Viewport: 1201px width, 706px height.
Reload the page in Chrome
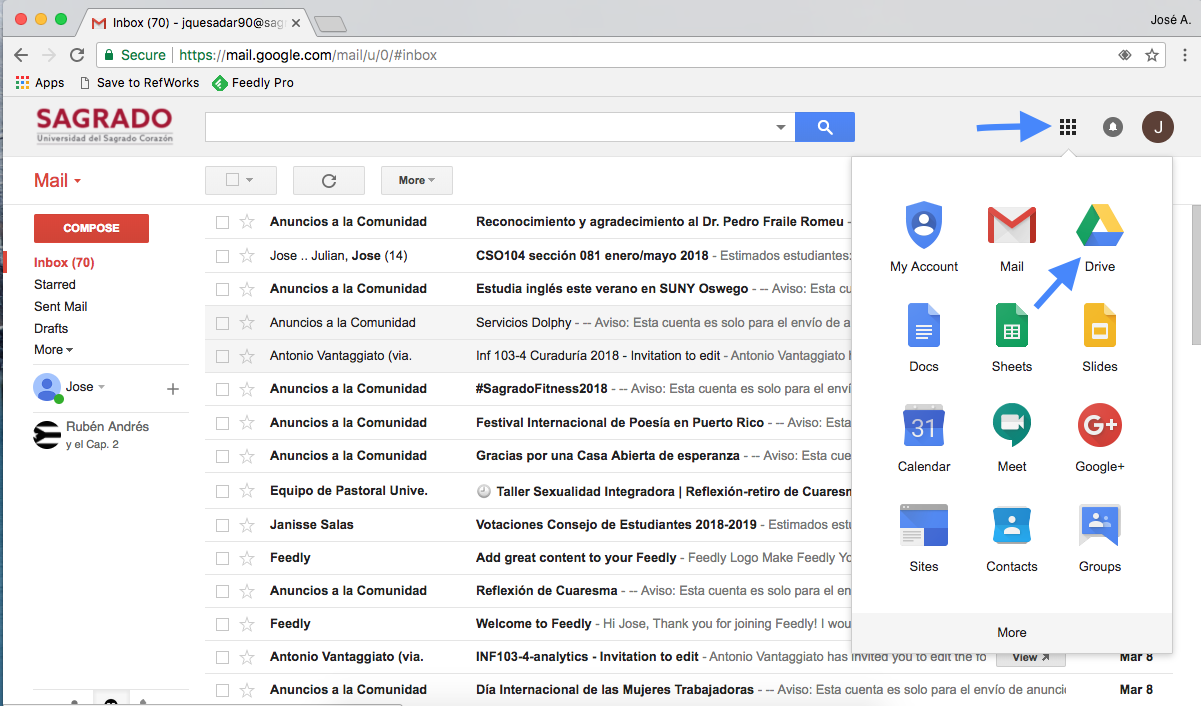point(77,55)
